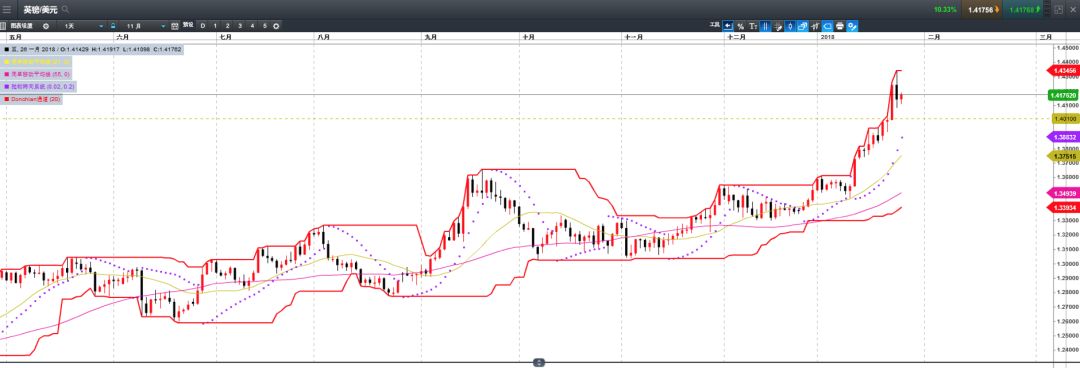This screenshot has width=1080, height=368.
Task: Toggle the vertical lines tool
Action: click(x=765, y=26)
